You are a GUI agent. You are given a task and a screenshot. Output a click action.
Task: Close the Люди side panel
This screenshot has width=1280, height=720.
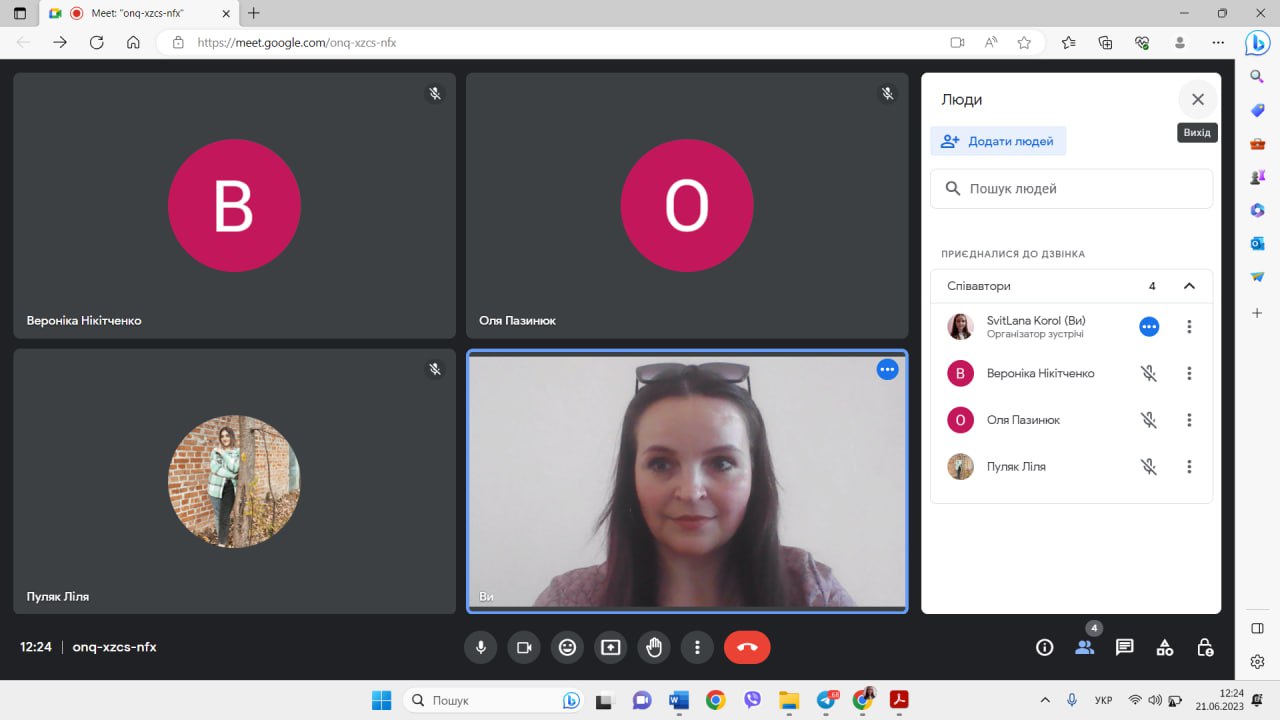[1197, 99]
